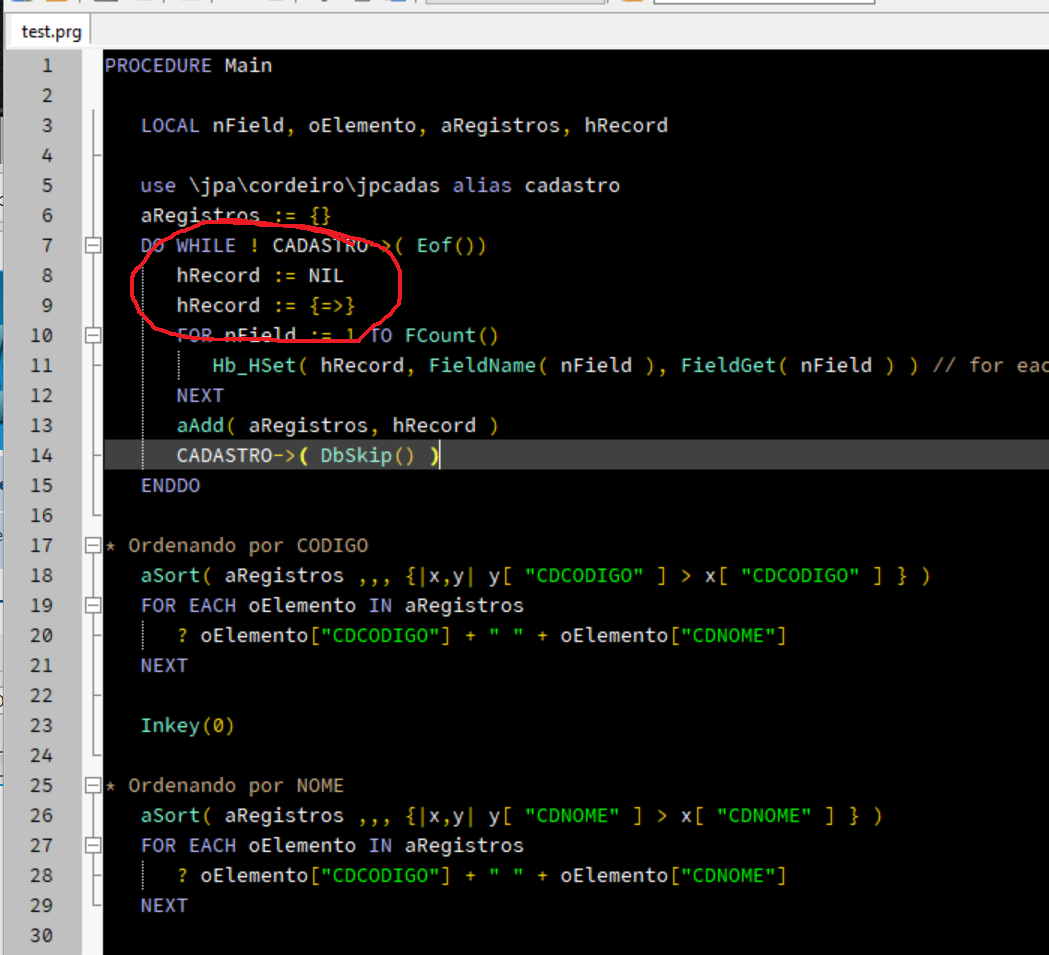1049x955 pixels.
Task: Collapse the FOR EACH loop on line 19
Action: tap(93, 606)
